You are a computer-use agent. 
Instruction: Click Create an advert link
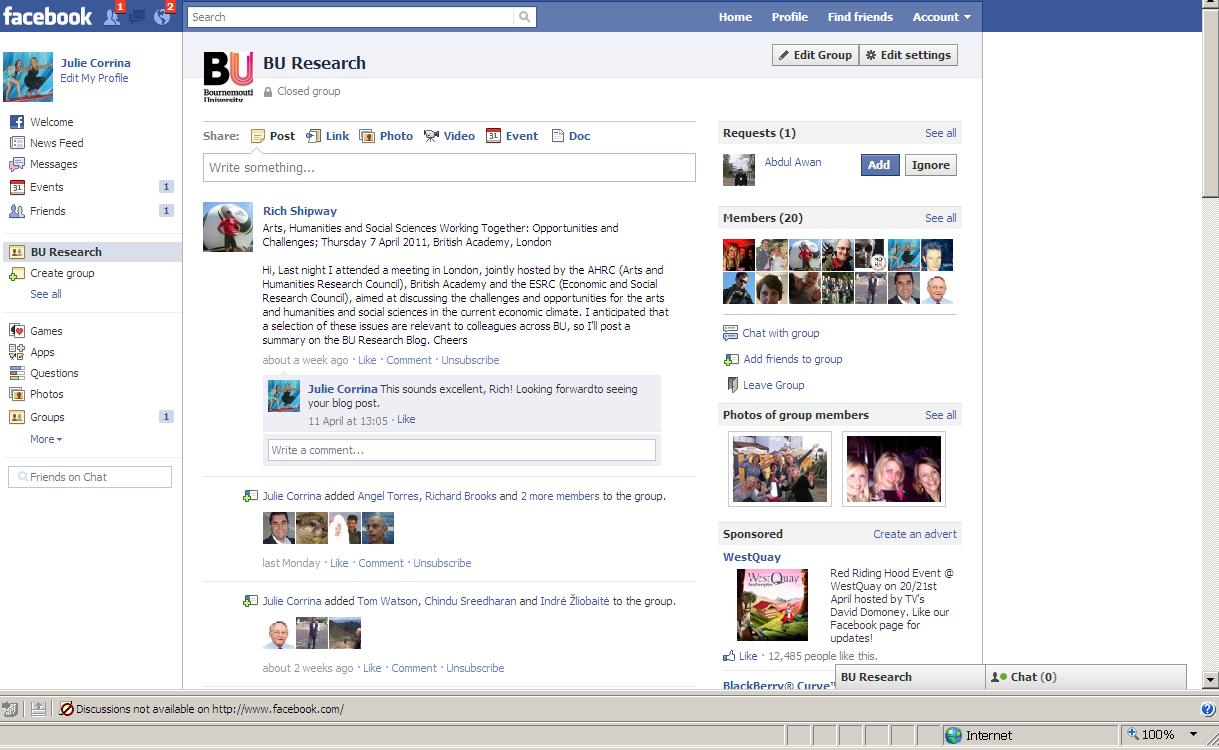[915, 534]
